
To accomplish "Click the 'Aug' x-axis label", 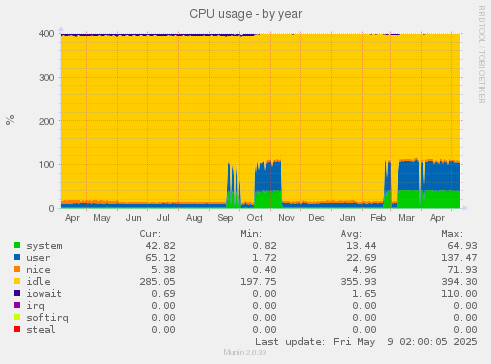I will coord(194,218).
